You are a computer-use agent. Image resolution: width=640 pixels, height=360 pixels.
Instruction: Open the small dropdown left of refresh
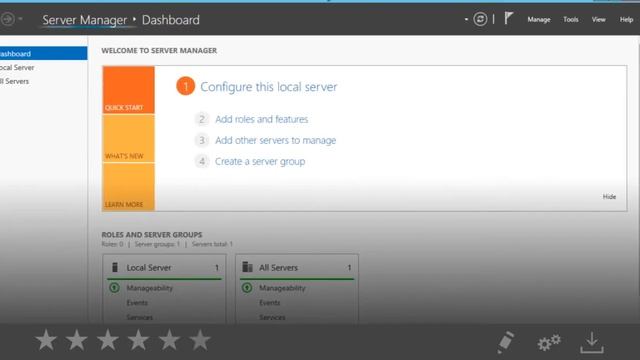(466, 20)
